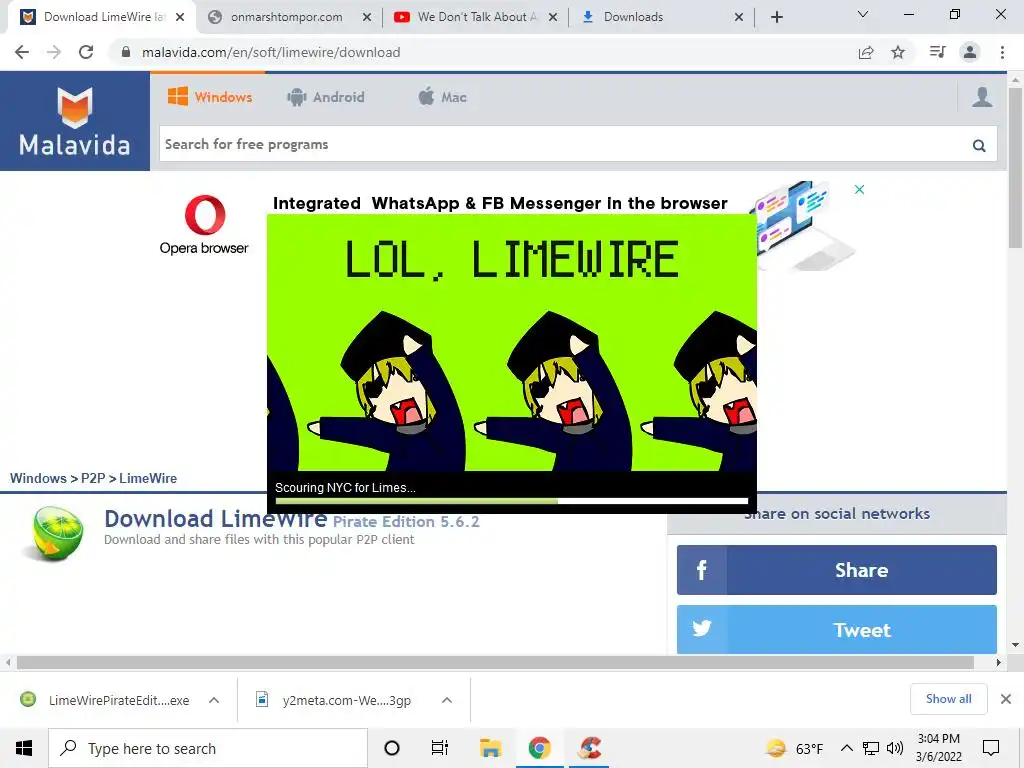This screenshot has width=1024, height=768.
Task: Click the Type here to search box
Action: coord(208,748)
